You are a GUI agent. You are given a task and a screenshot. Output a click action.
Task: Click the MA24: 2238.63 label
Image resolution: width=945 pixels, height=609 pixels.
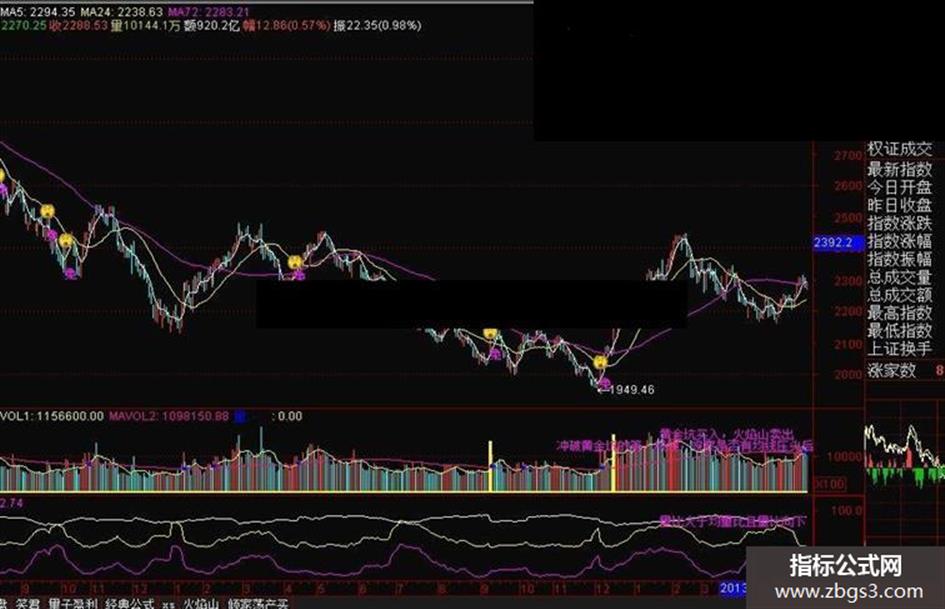121,11
